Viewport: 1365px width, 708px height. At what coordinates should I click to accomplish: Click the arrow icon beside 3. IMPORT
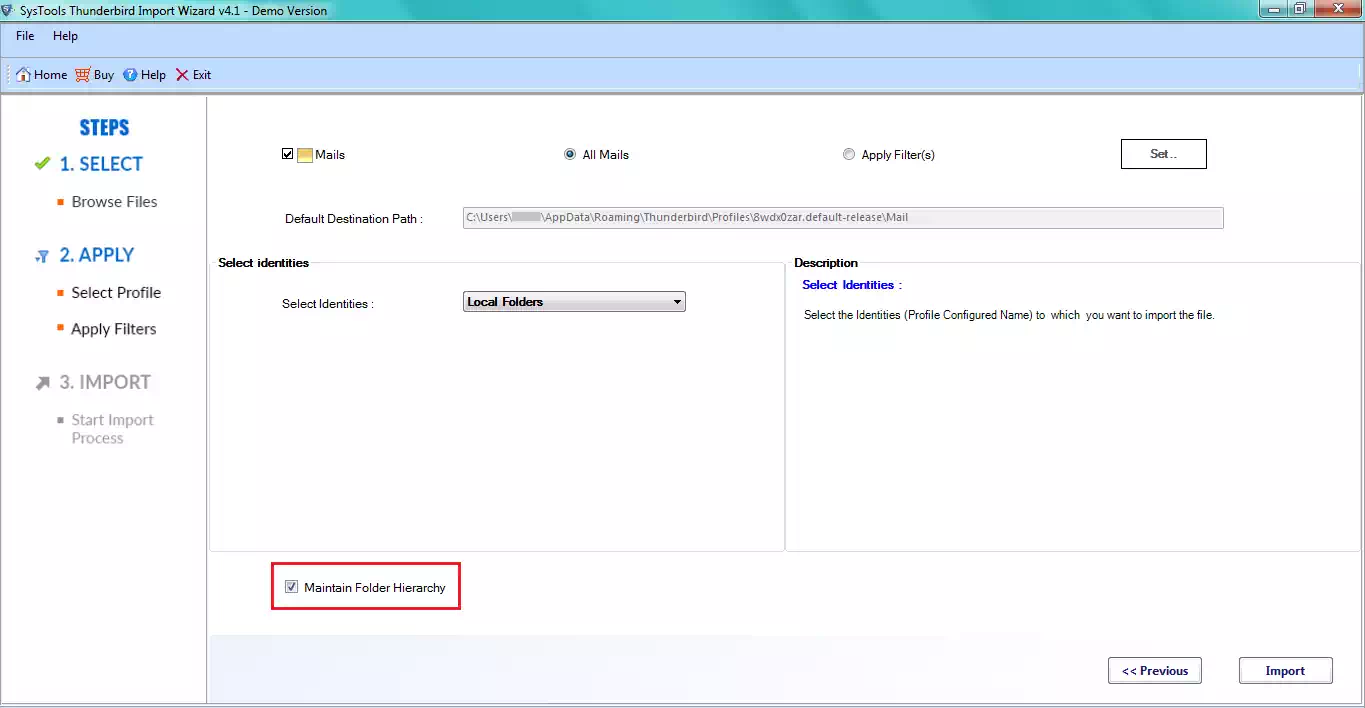(x=42, y=383)
